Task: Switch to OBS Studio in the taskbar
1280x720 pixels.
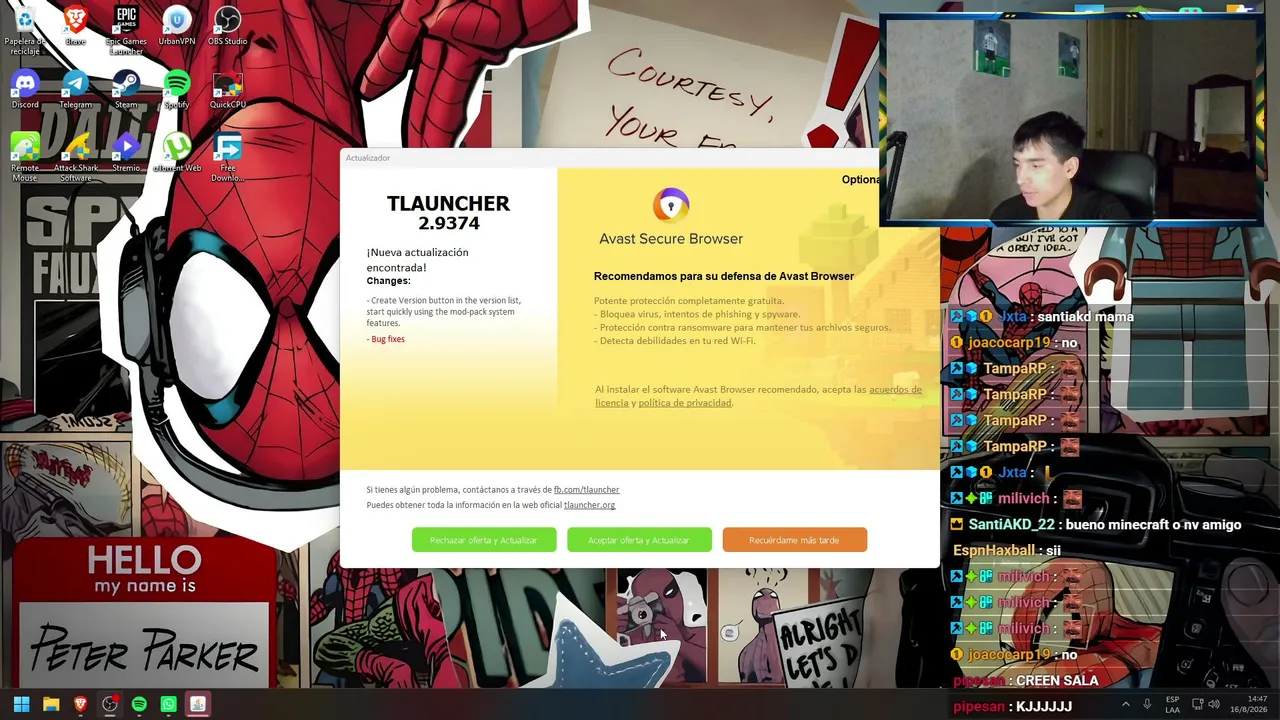Action: click(x=110, y=704)
